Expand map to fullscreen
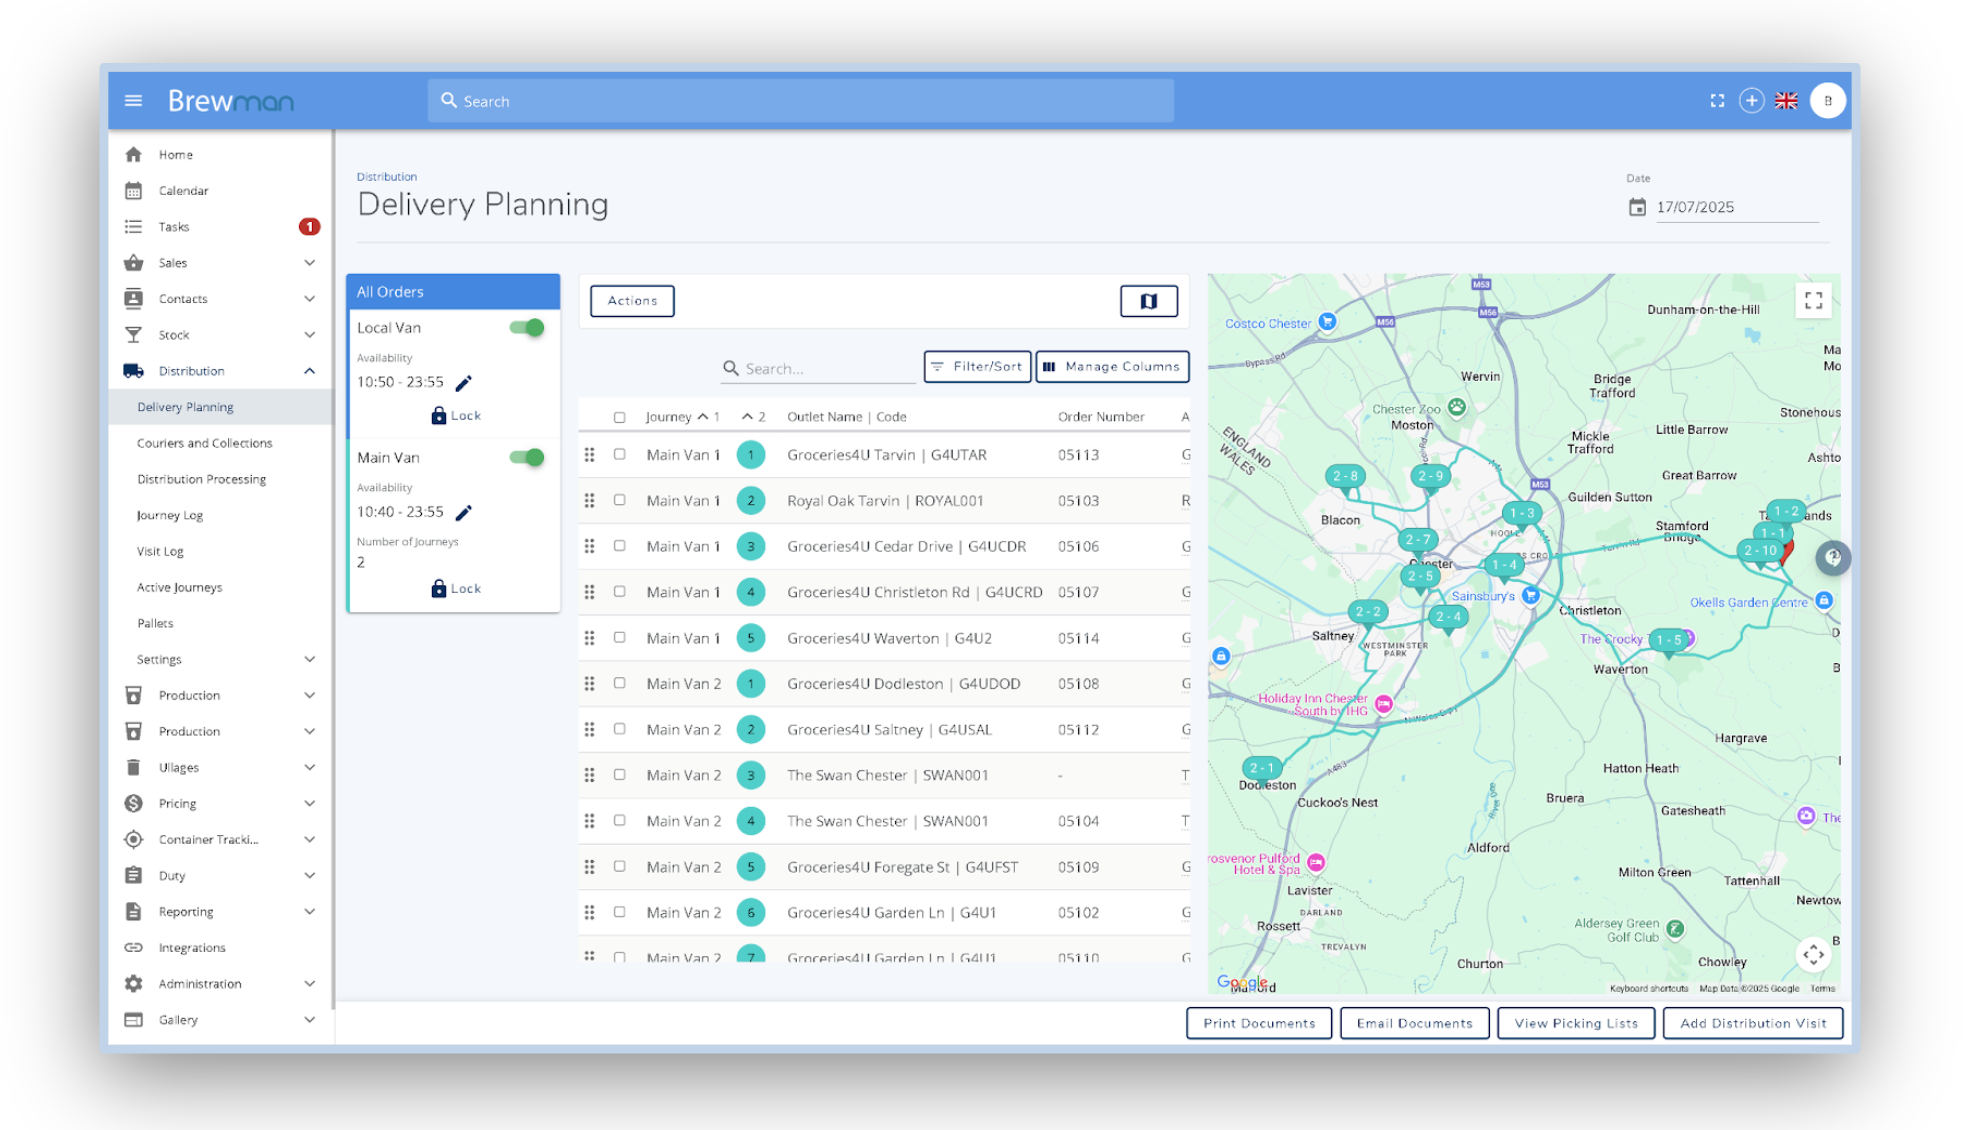1979x1130 pixels. point(1813,300)
